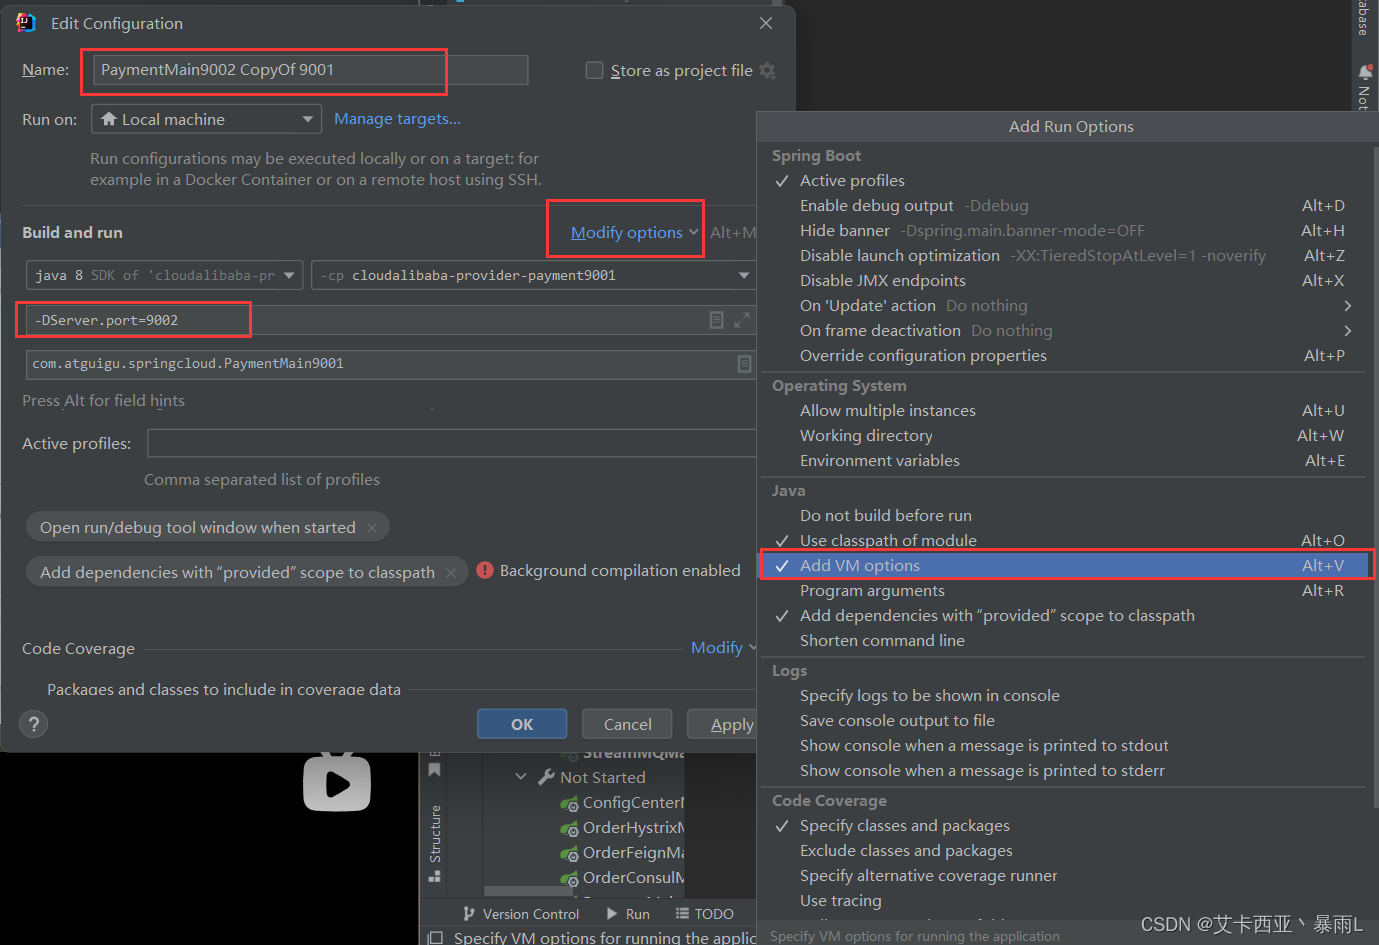Toggle Specify classes and packages option
This screenshot has width=1379, height=945.
point(1063,825)
